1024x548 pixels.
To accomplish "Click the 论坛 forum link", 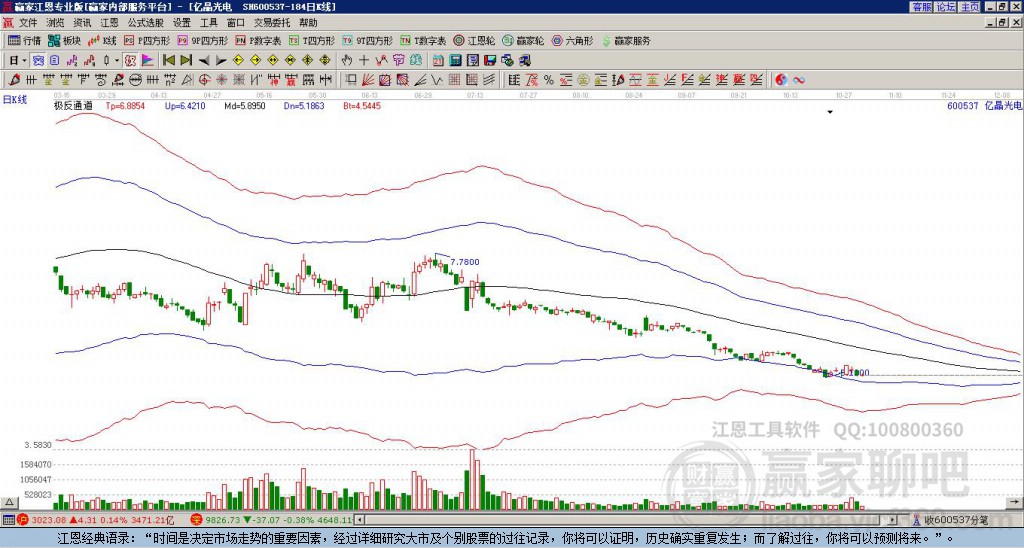I will click(945, 7).
